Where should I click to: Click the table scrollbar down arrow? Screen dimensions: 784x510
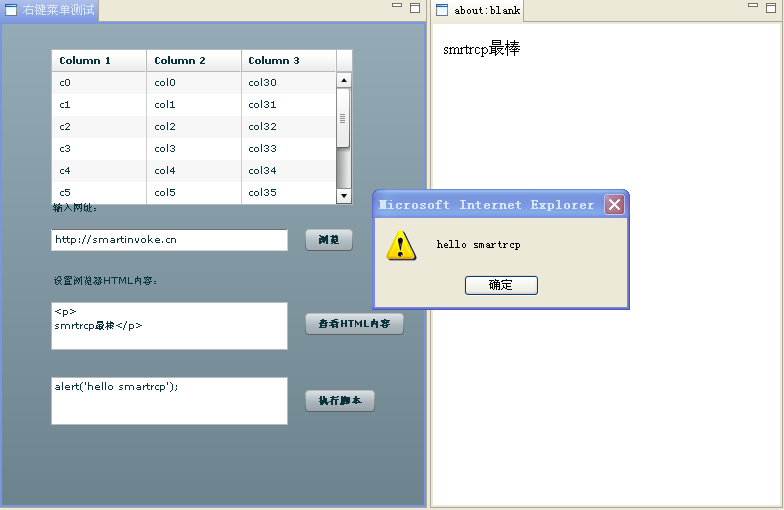coord(344,196)
